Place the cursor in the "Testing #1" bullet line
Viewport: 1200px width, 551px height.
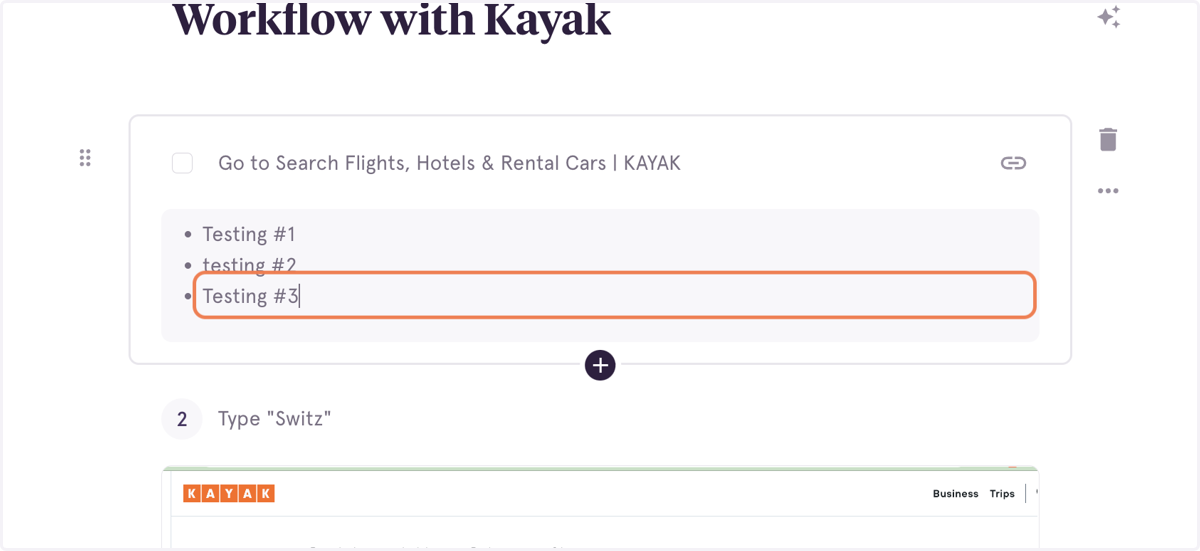coord(249,234)
